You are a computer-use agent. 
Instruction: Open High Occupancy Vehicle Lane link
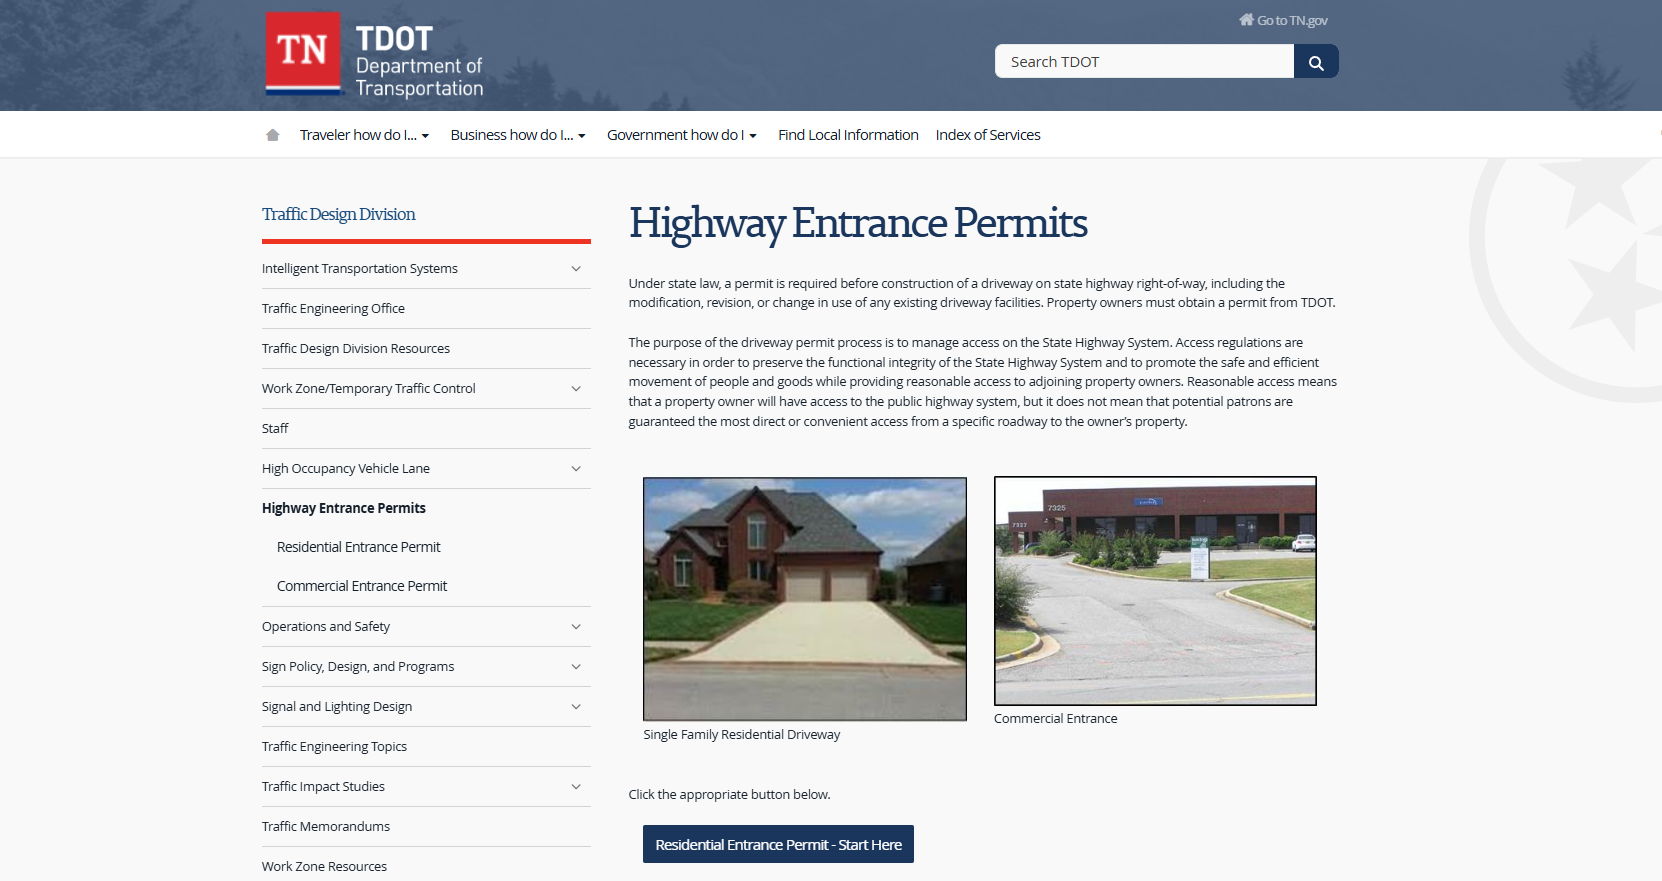tap(346, 469)
